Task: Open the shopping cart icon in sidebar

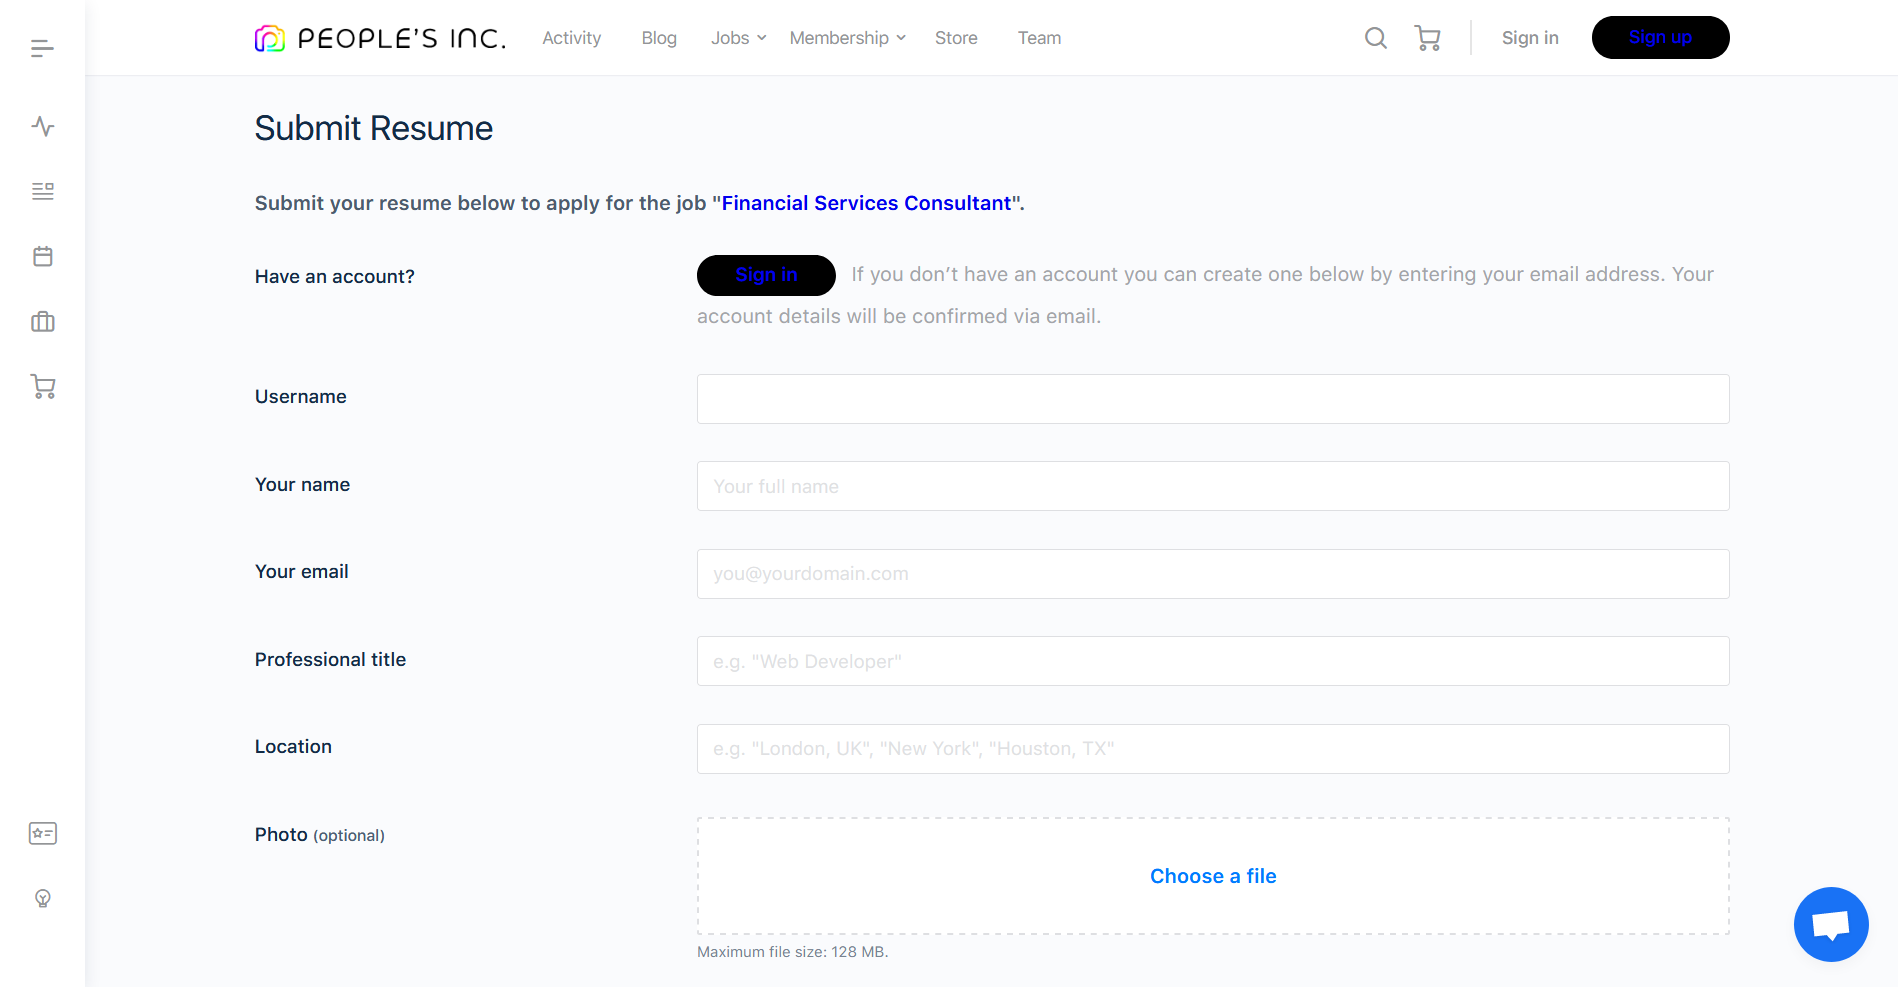Action: click(42, 387)
